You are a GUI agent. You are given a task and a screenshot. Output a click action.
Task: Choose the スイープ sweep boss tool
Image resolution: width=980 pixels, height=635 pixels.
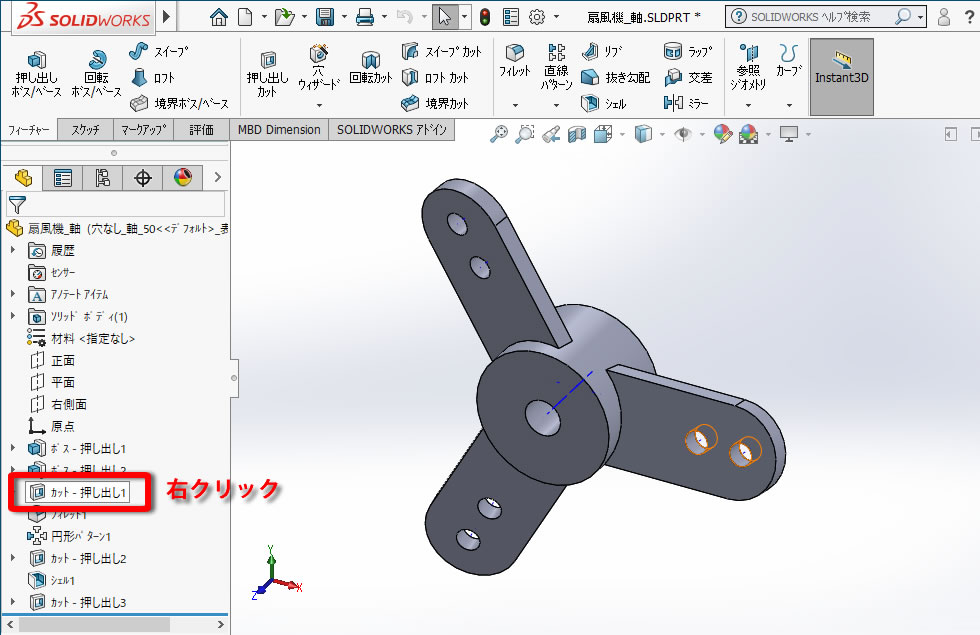[159, 51]
